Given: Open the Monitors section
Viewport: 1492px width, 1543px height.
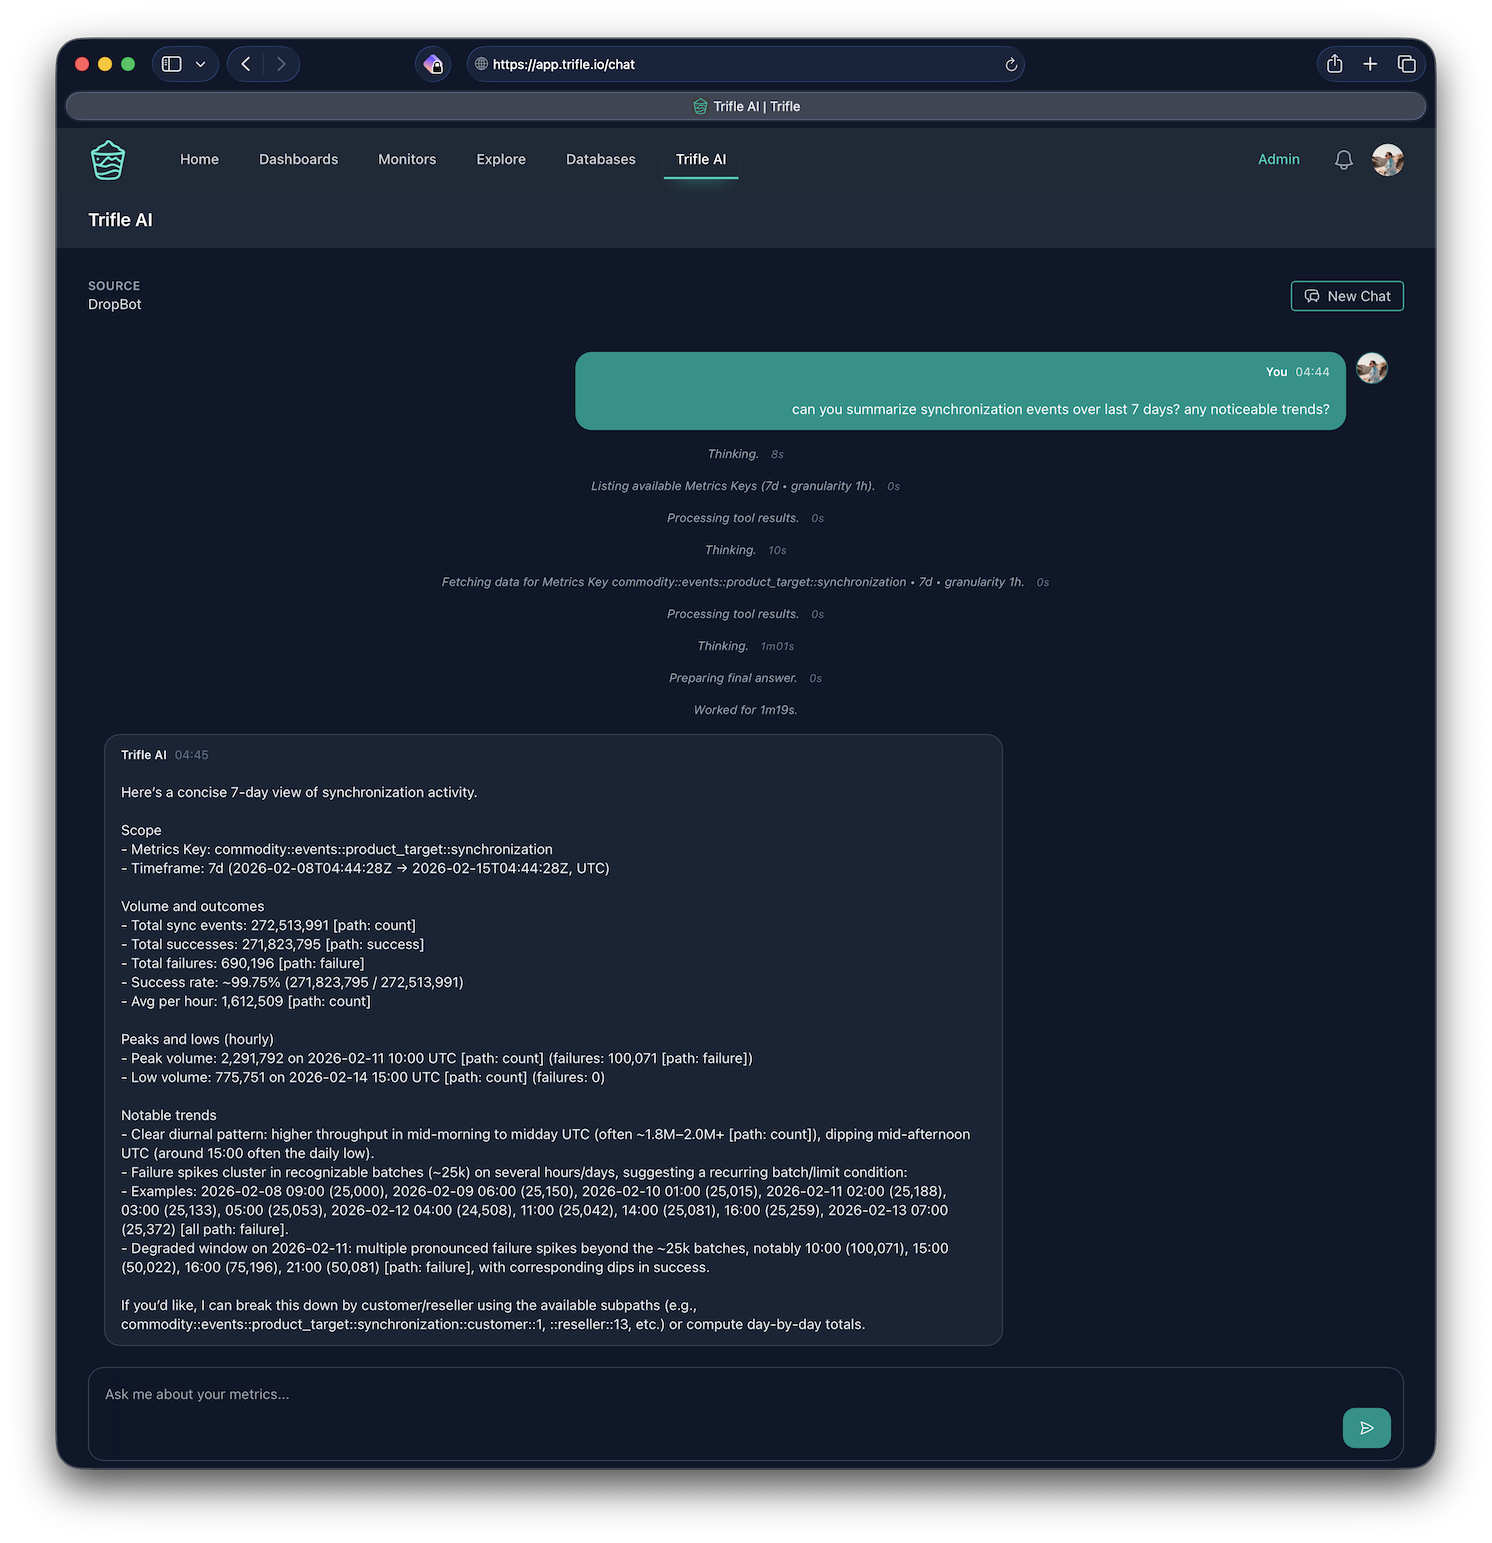Looking at the screenshot, I should (406, 159).
